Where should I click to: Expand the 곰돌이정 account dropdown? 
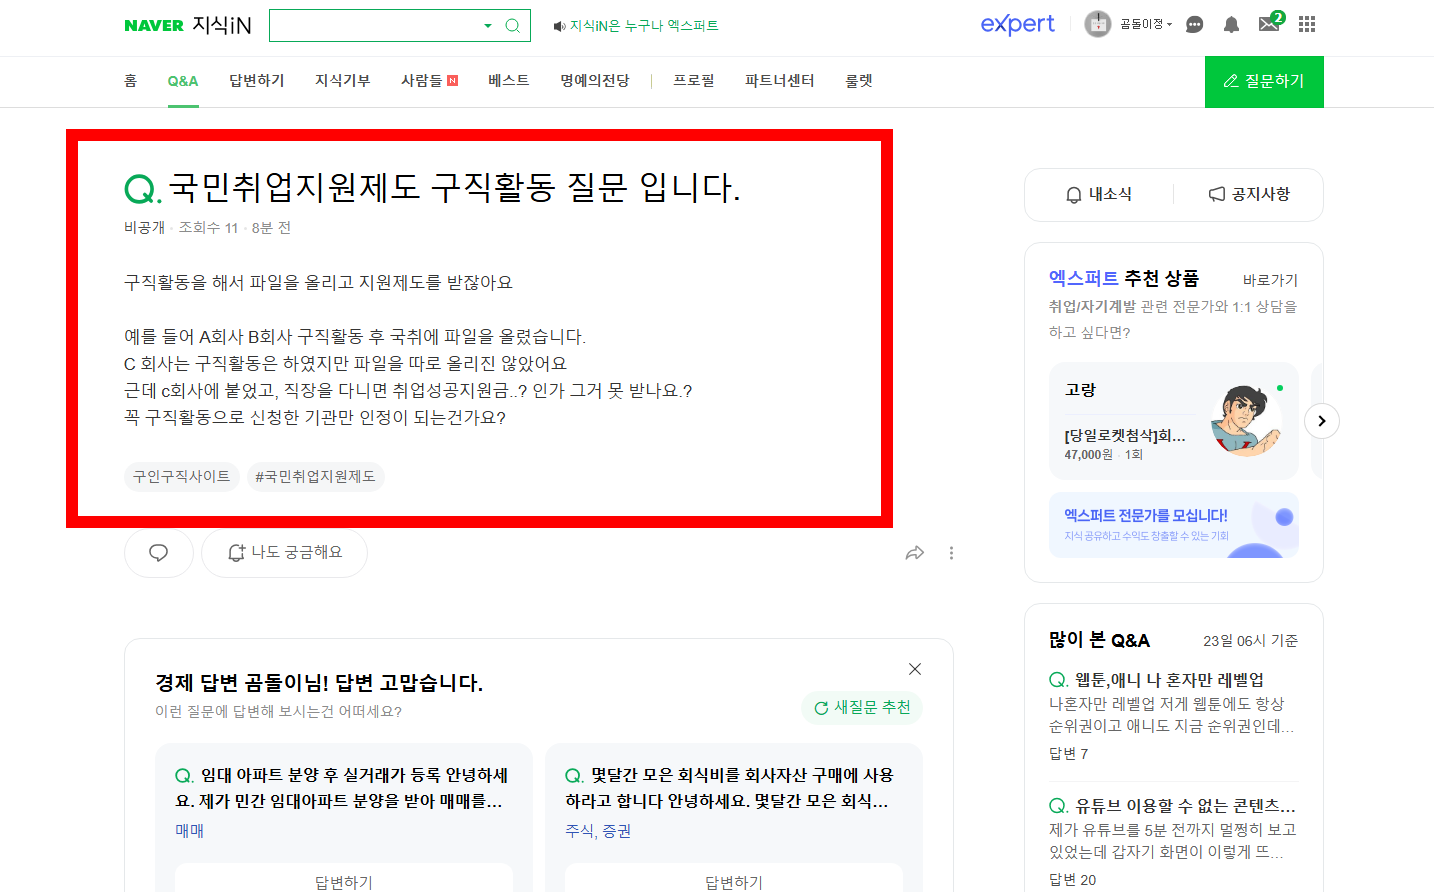1146,24
